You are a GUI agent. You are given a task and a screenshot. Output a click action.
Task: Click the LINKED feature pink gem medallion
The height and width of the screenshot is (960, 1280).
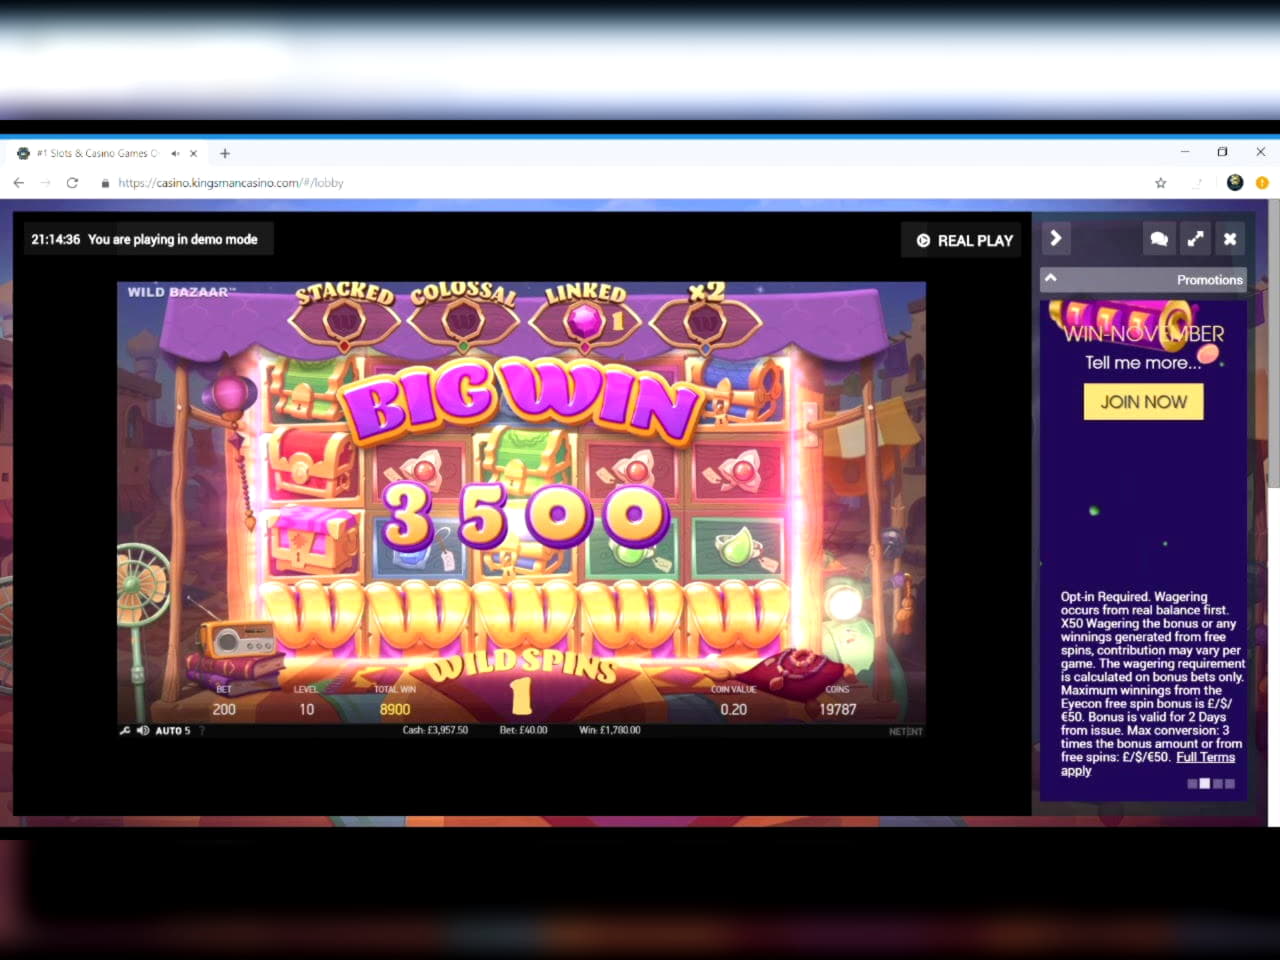pos(585,322)
